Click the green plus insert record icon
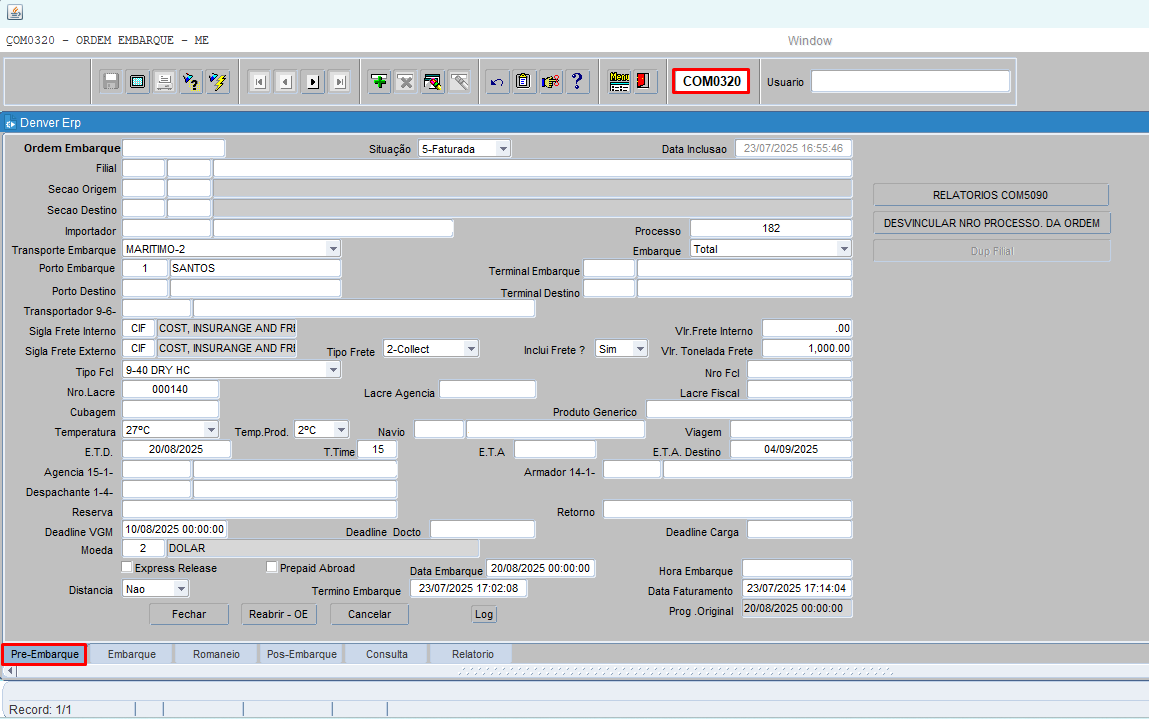 pyautogui.click(x=379, y=82)
